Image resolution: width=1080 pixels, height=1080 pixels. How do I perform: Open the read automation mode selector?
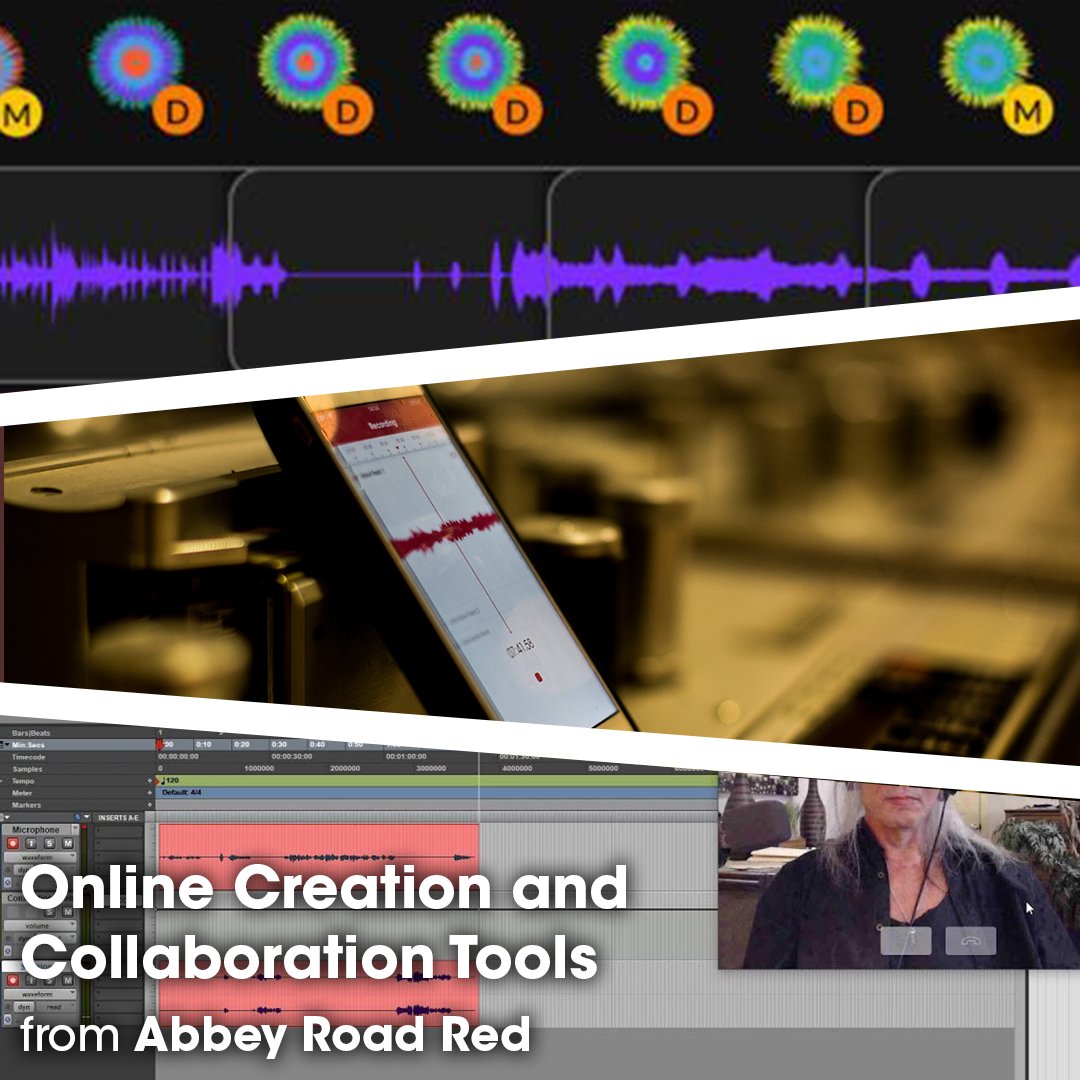(56, 1007)
